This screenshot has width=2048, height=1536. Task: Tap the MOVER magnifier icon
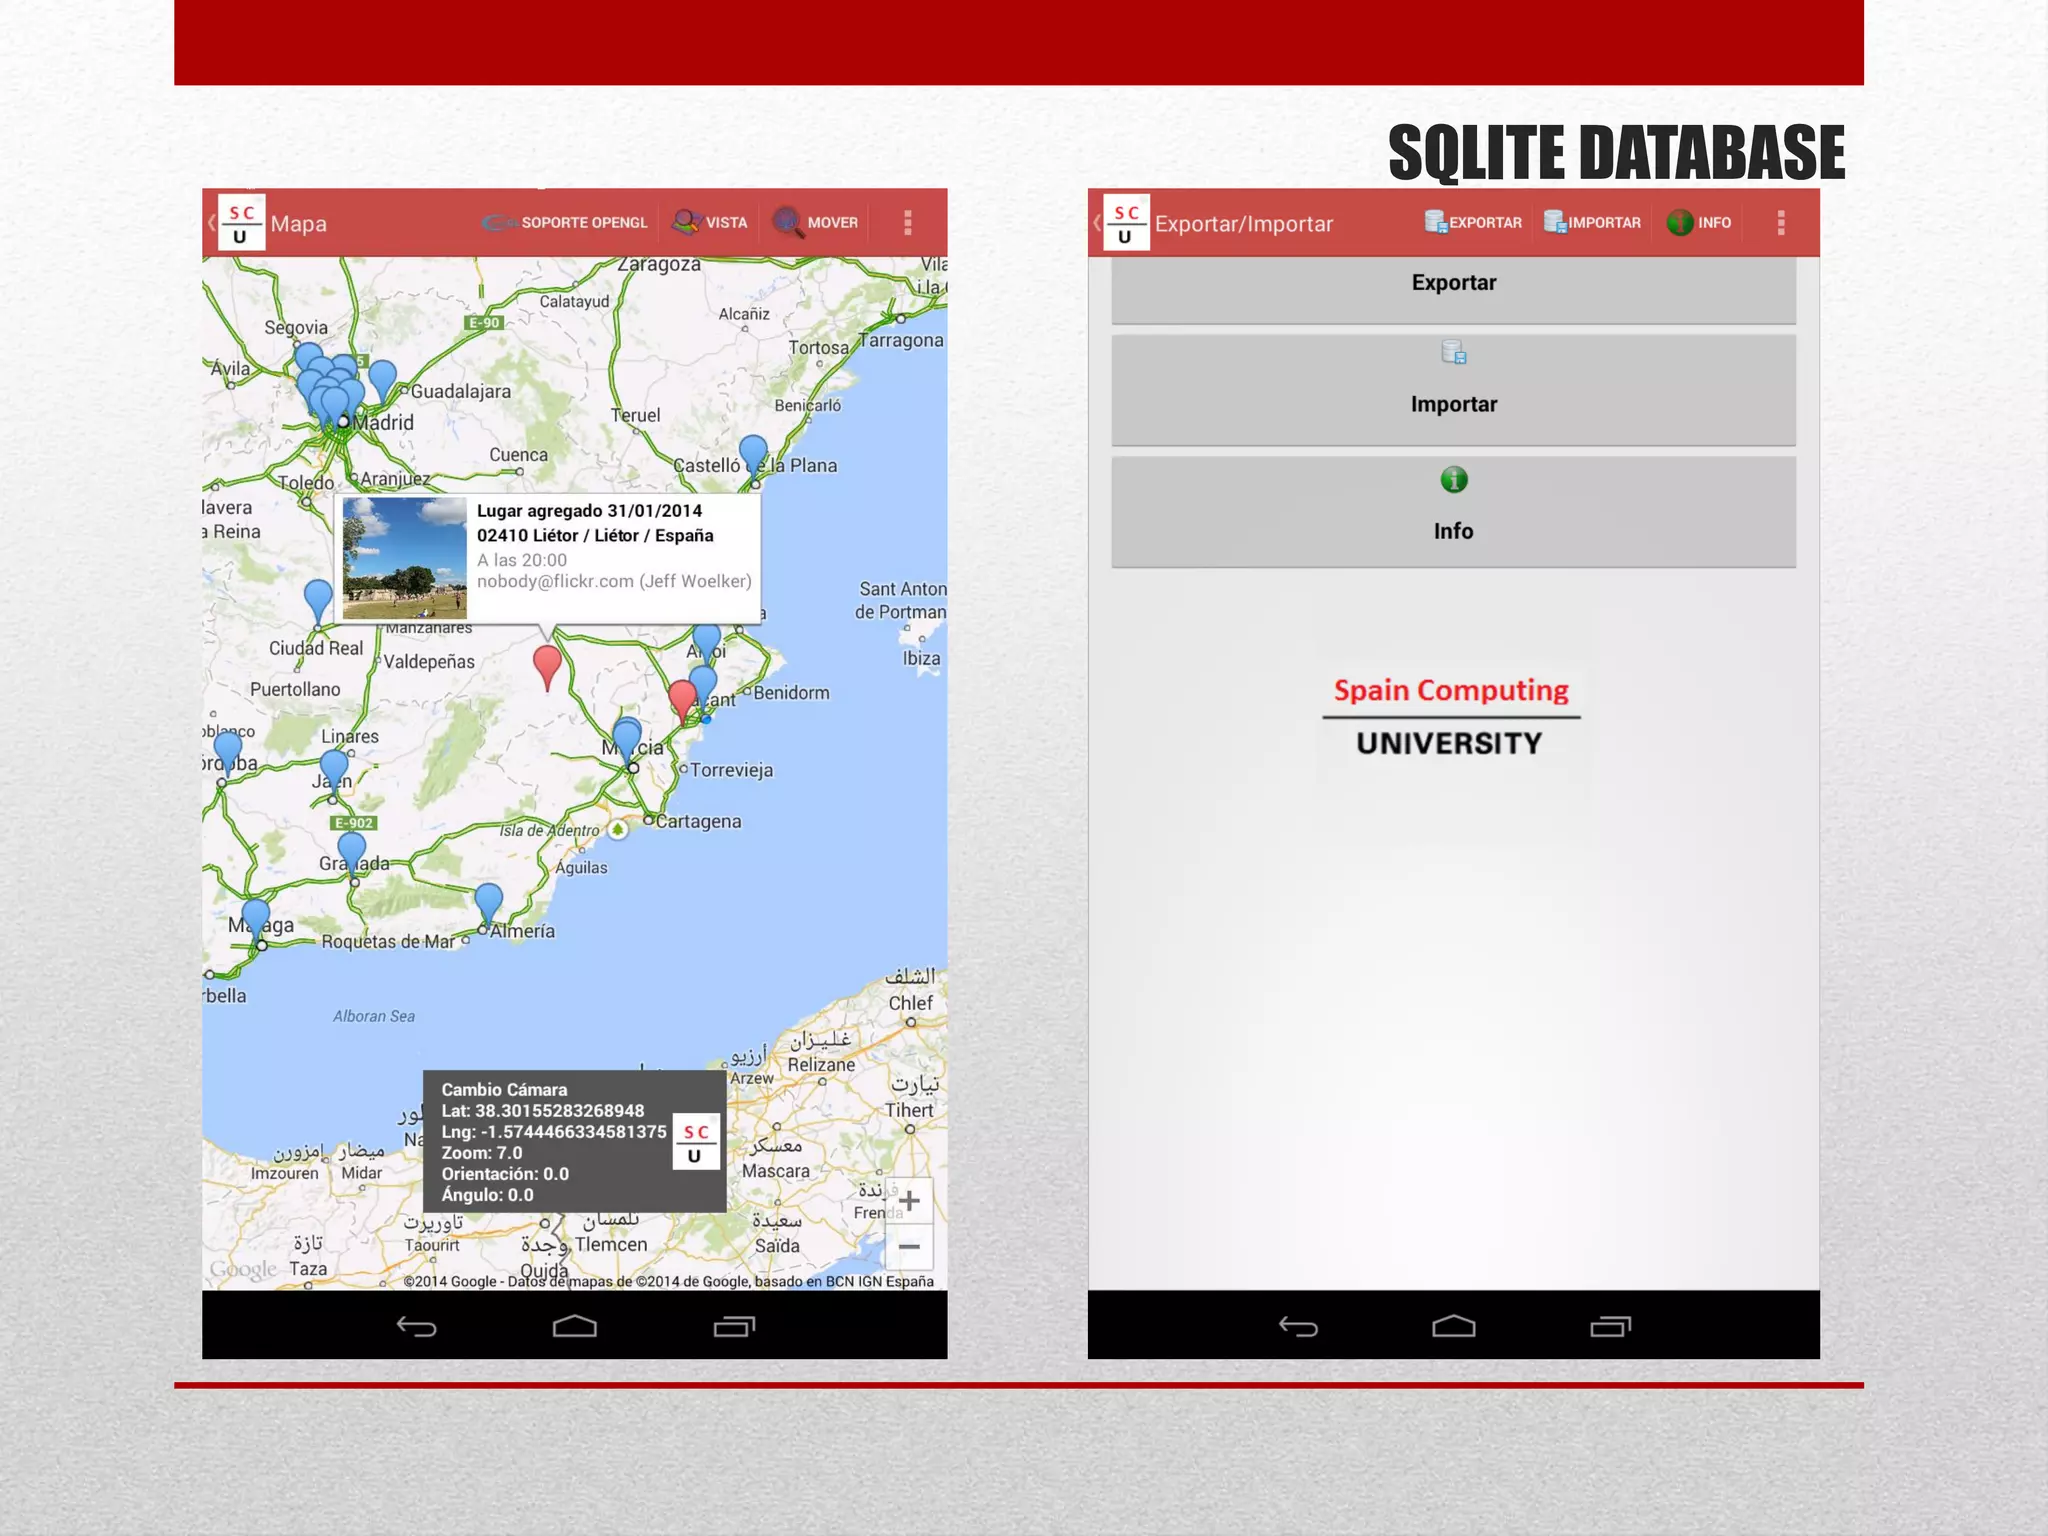click(788, 222)
